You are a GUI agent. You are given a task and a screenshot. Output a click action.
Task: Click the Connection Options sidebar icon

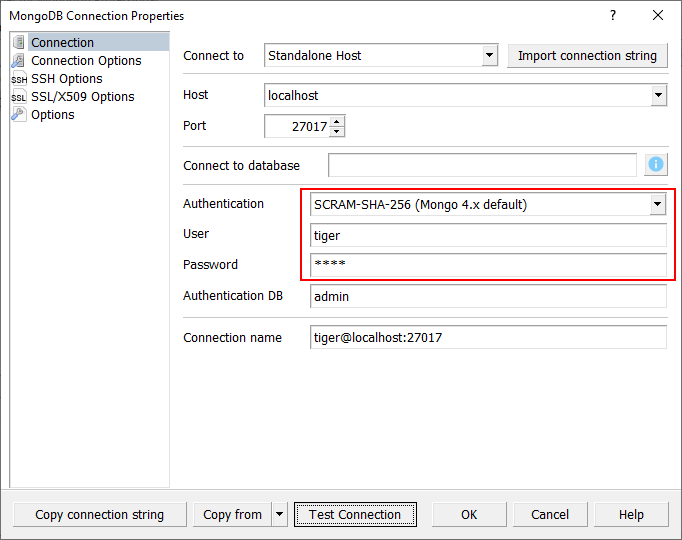(x=19, y=60)
